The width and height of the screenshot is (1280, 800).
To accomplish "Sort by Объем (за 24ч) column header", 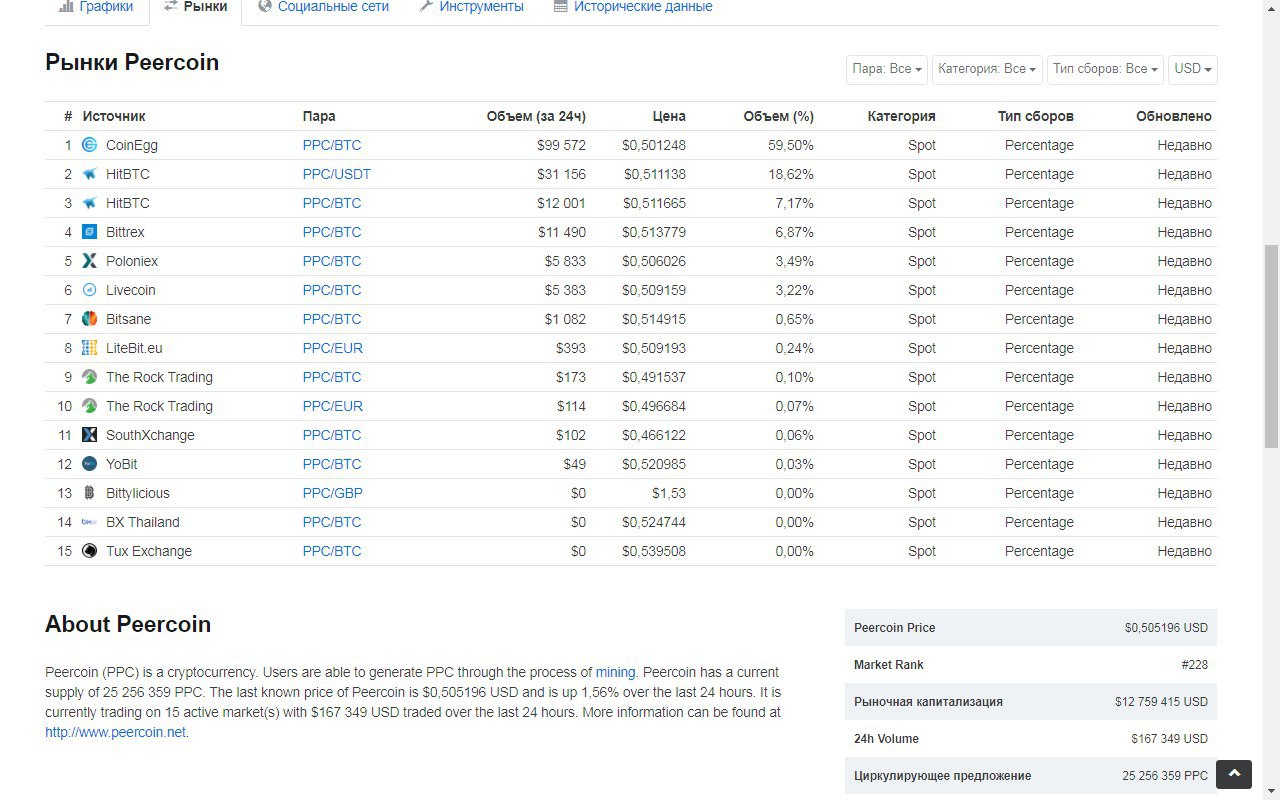I will pos(536,116).
